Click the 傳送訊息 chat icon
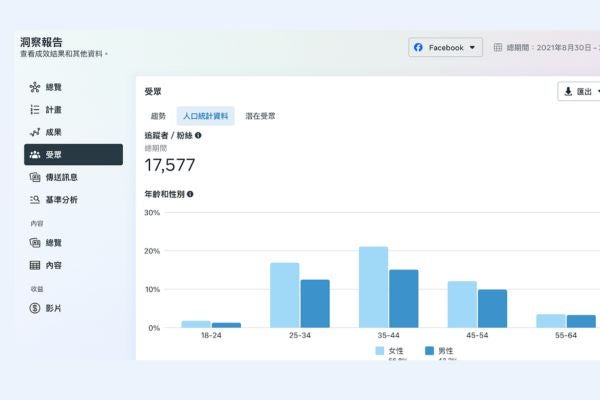The height and width of the screenshot is (400, 600). [x=34, y=177]
